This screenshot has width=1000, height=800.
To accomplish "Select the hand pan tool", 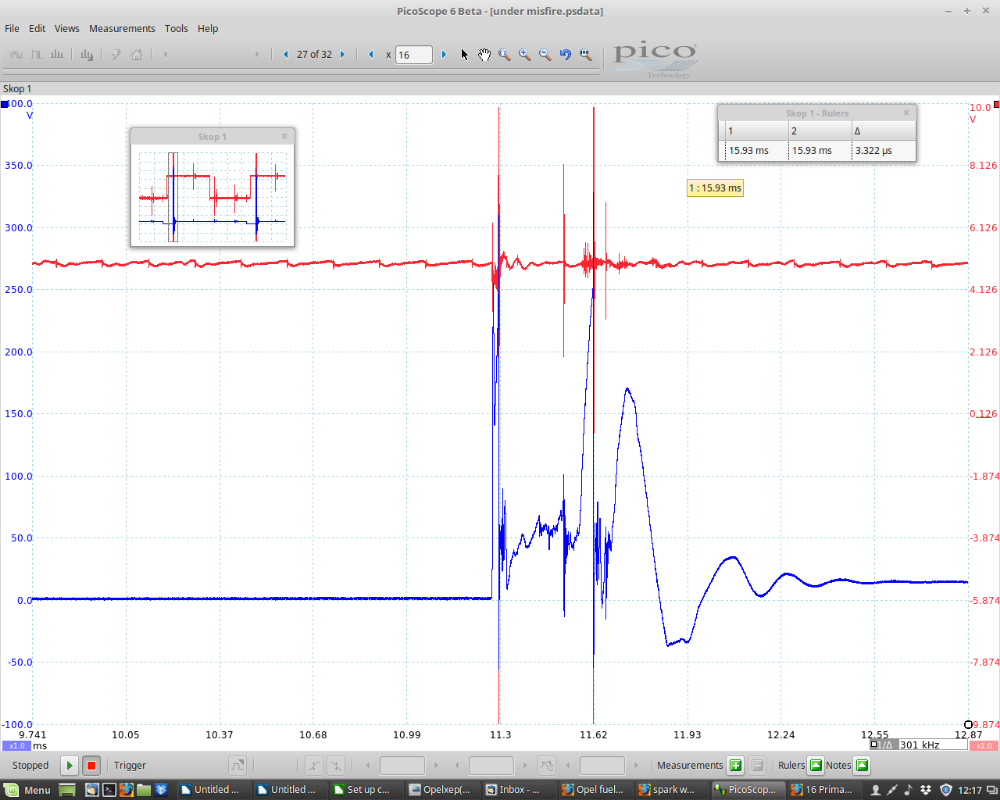I will point(485,55).
